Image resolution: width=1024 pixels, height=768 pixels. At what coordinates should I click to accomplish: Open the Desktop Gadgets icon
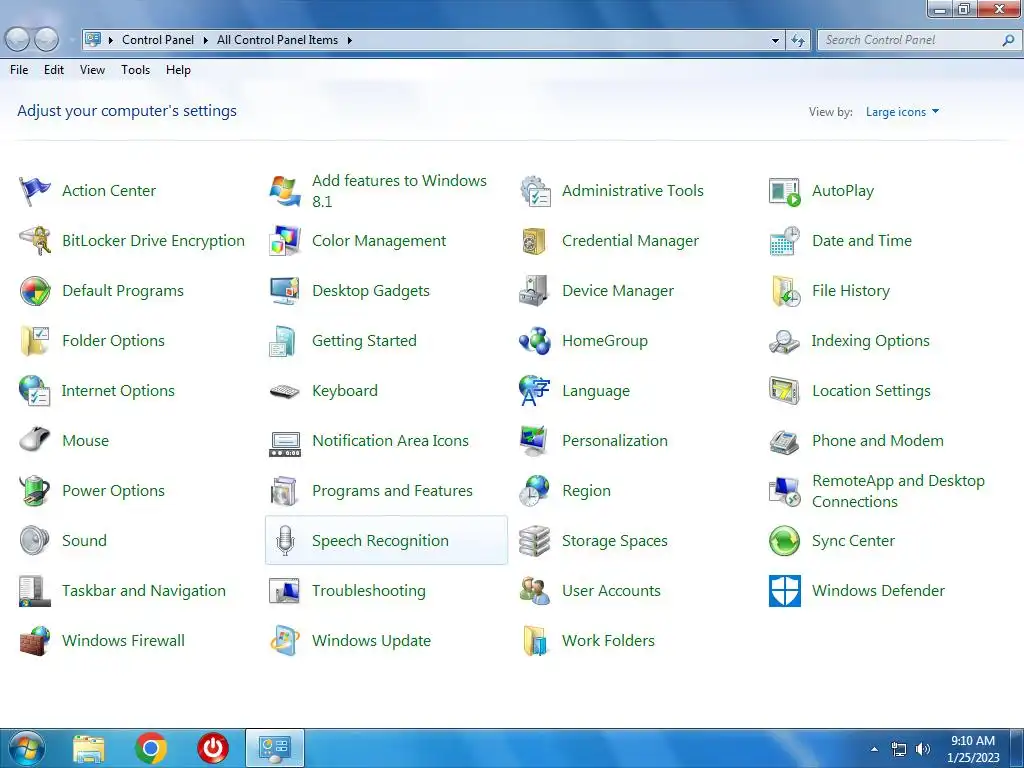coord(285,291)
